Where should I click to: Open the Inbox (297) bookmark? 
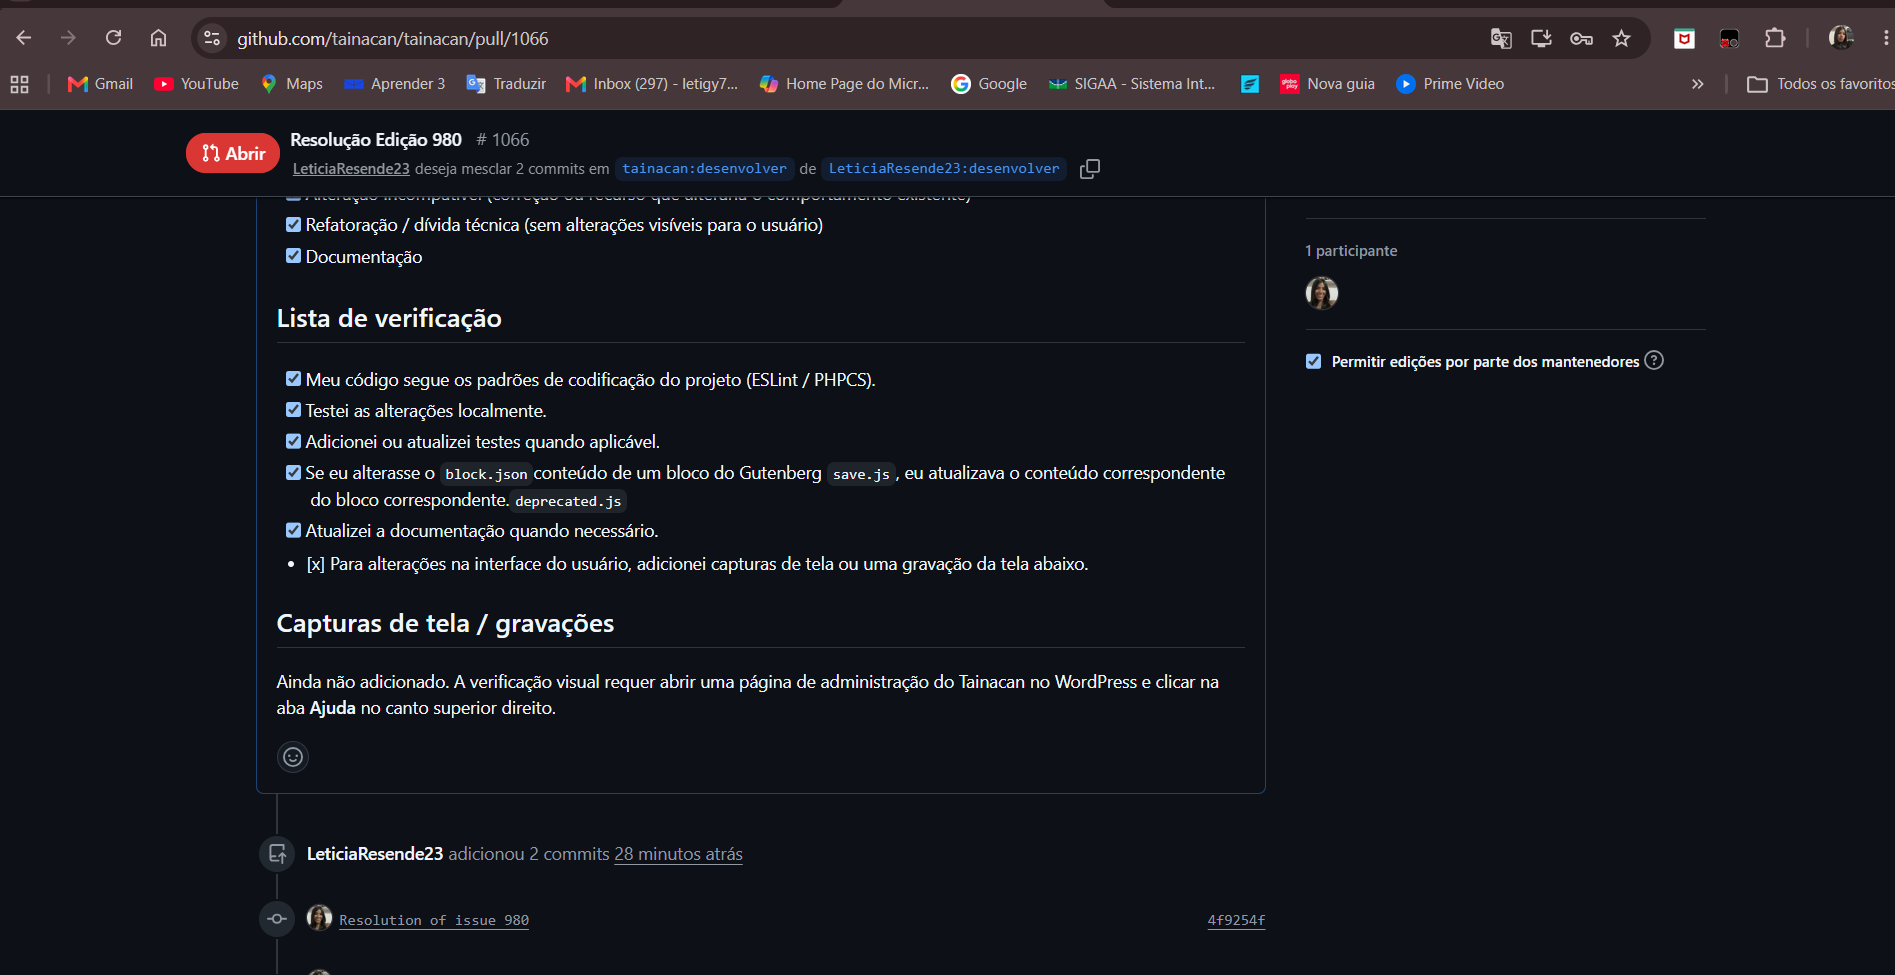652,84
